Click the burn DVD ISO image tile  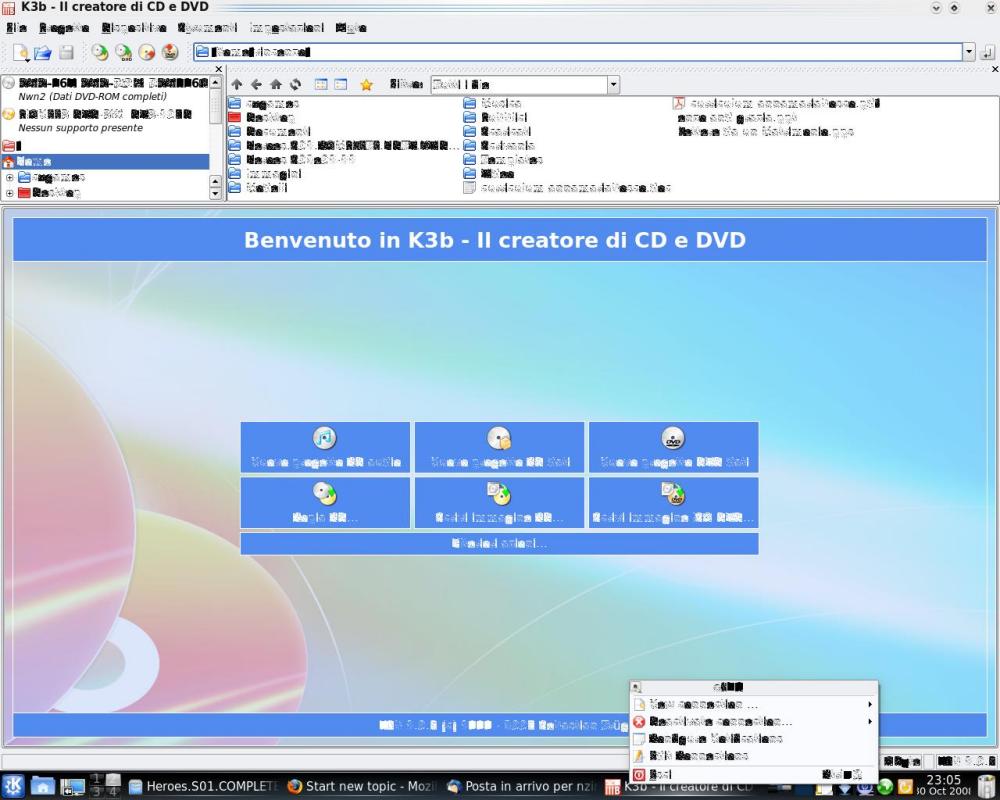(x=673, y=502)
